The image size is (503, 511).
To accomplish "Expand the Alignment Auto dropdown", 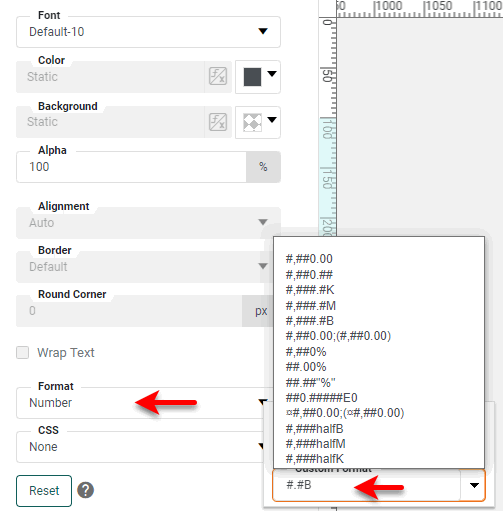I will tap(148, 223).
